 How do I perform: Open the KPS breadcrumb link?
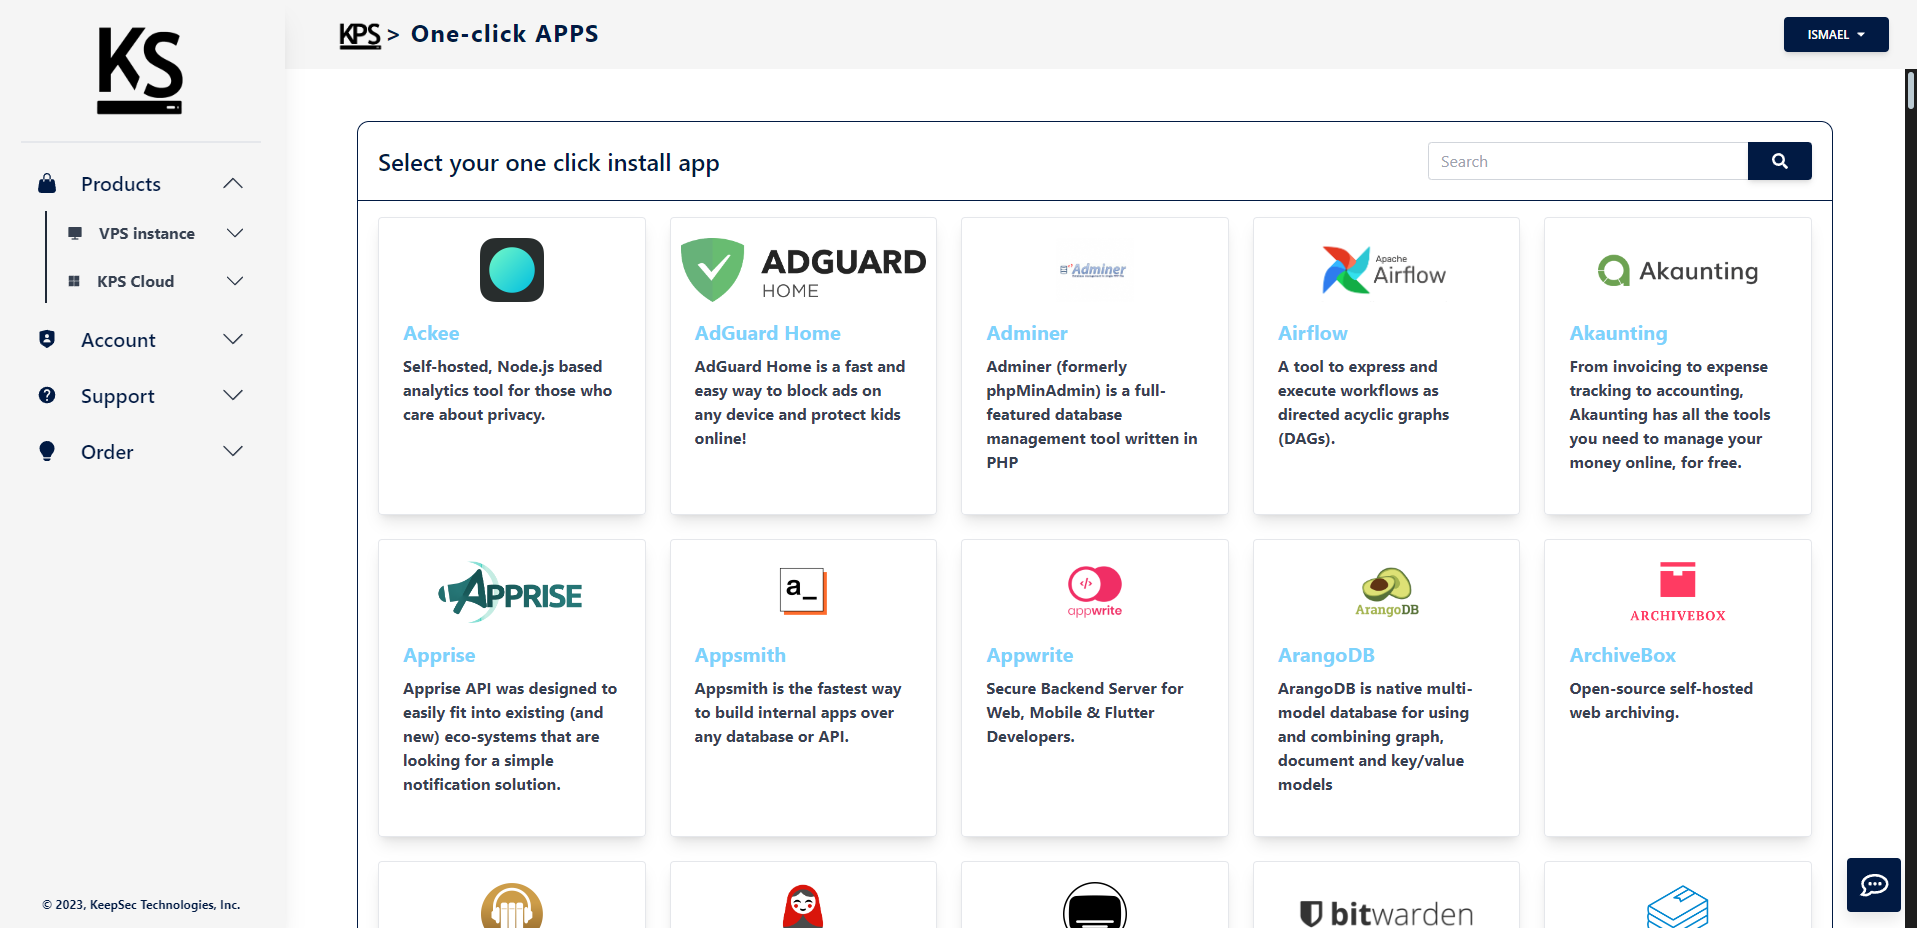click(x=360, y=35)
